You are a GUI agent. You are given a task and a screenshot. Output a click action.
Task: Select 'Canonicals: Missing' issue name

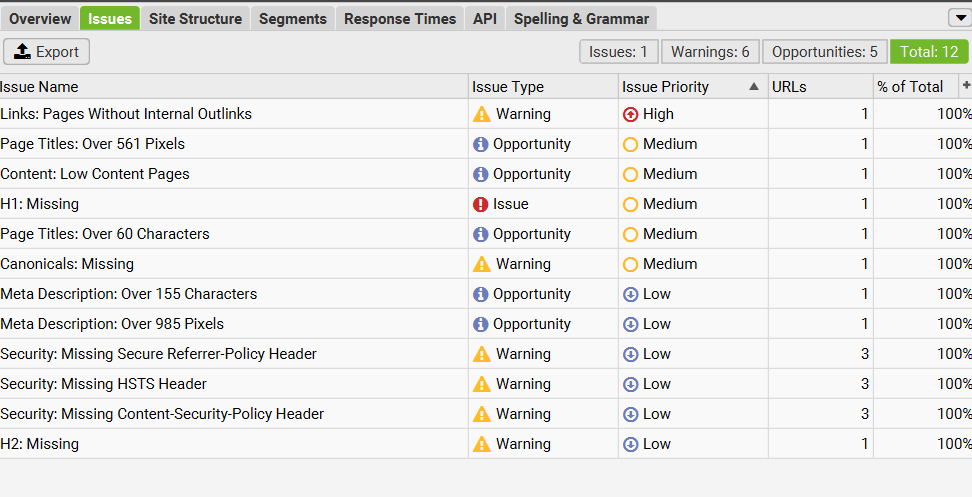click(67, 264)
